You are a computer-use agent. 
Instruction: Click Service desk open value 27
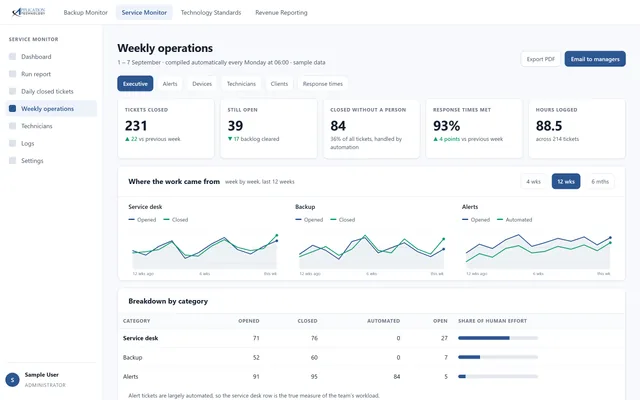click(x=444, y=338)
